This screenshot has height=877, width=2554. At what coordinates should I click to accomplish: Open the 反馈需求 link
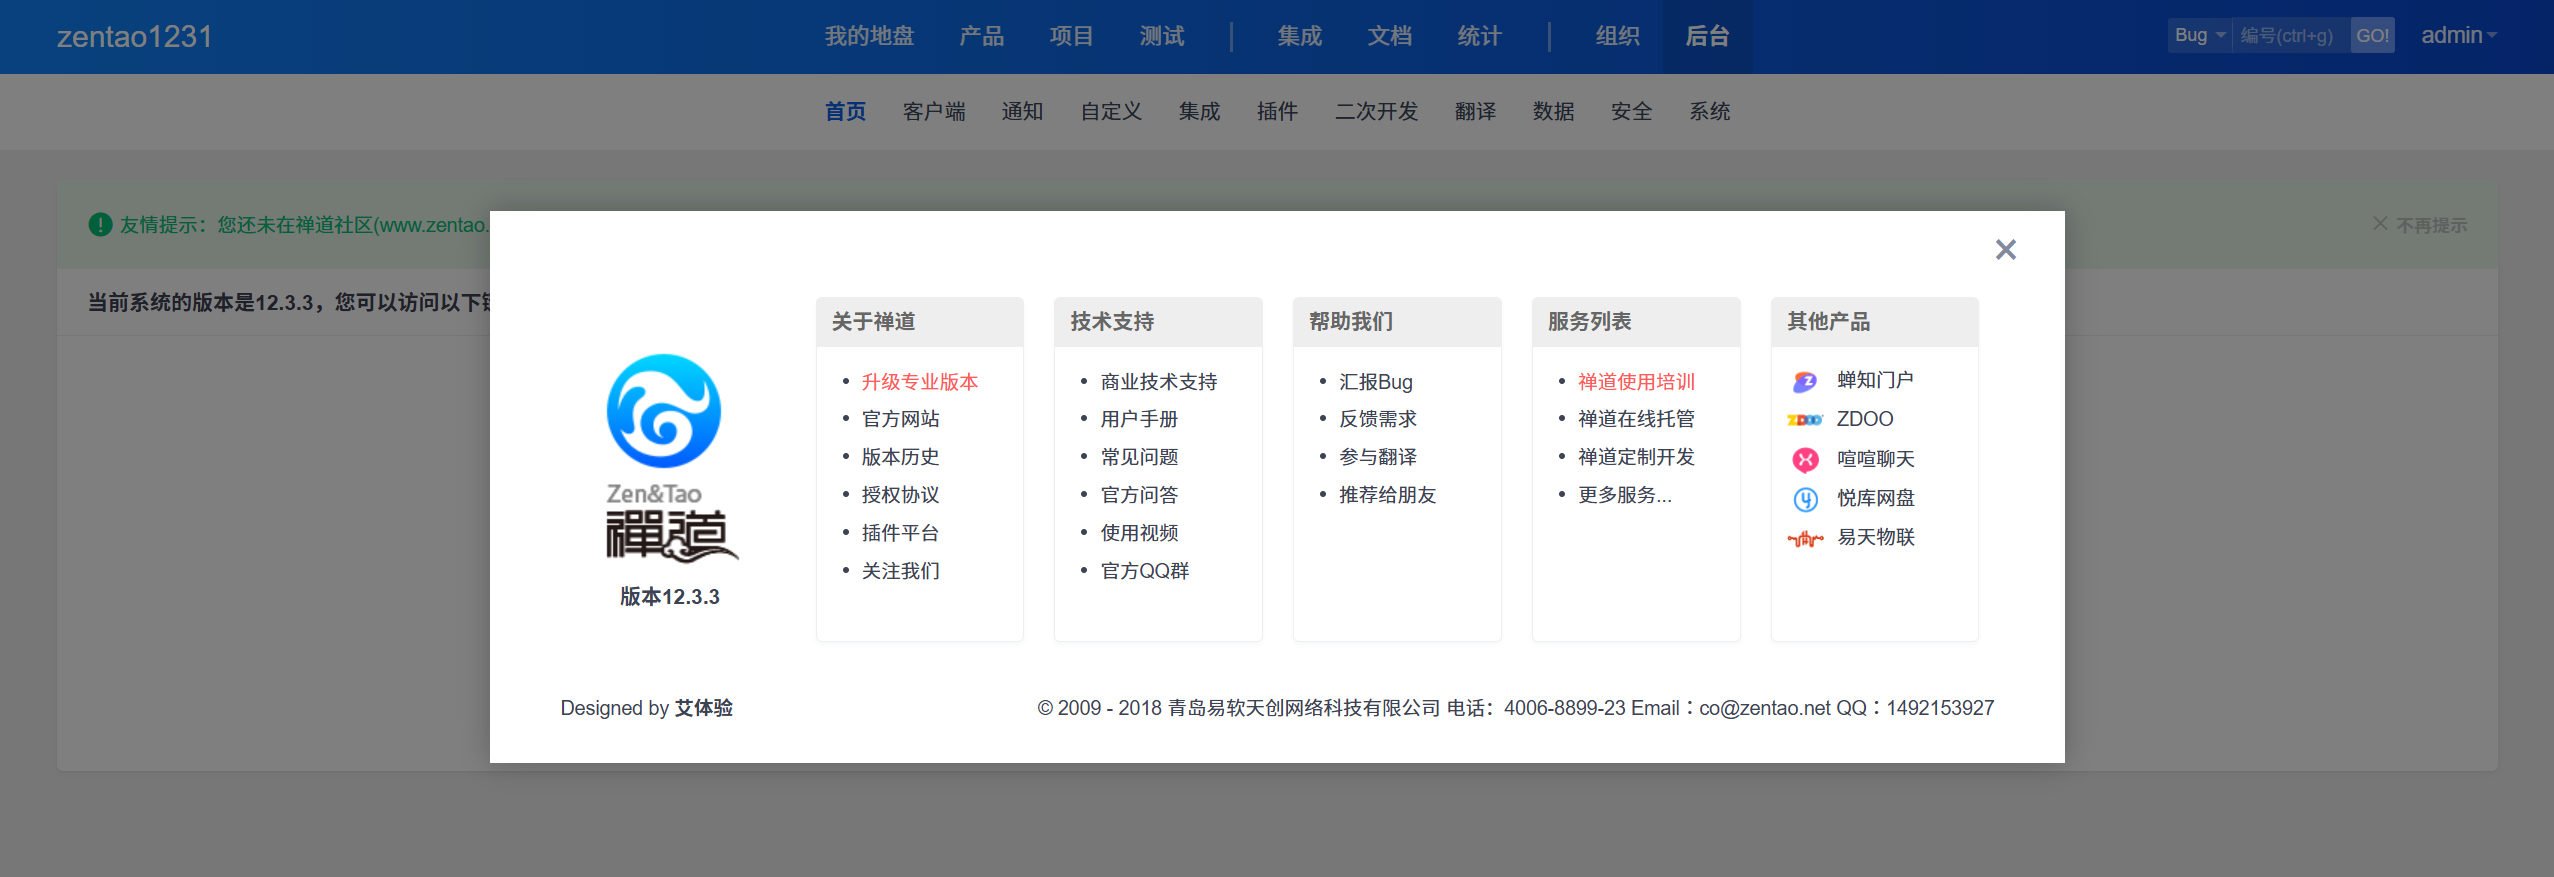[1378, 419]
